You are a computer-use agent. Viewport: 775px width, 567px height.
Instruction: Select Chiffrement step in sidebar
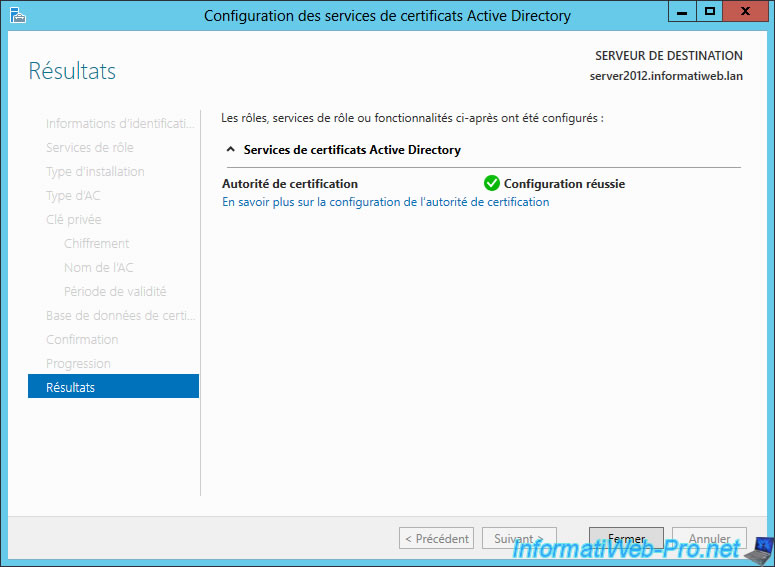click(96, 243)
